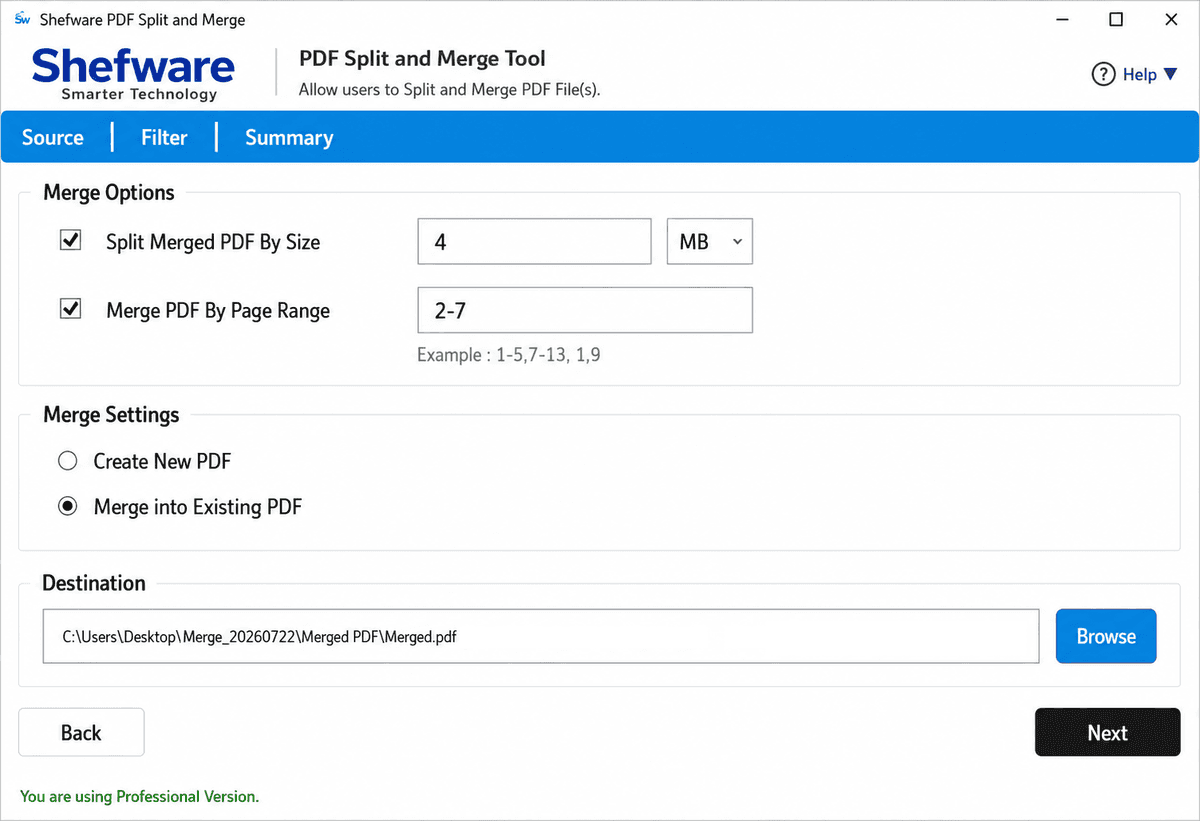This screenshot has height=821, width=1200.
Task: Uncheck Split Merged PDF By Size checkbox
Action: (71, 241)
